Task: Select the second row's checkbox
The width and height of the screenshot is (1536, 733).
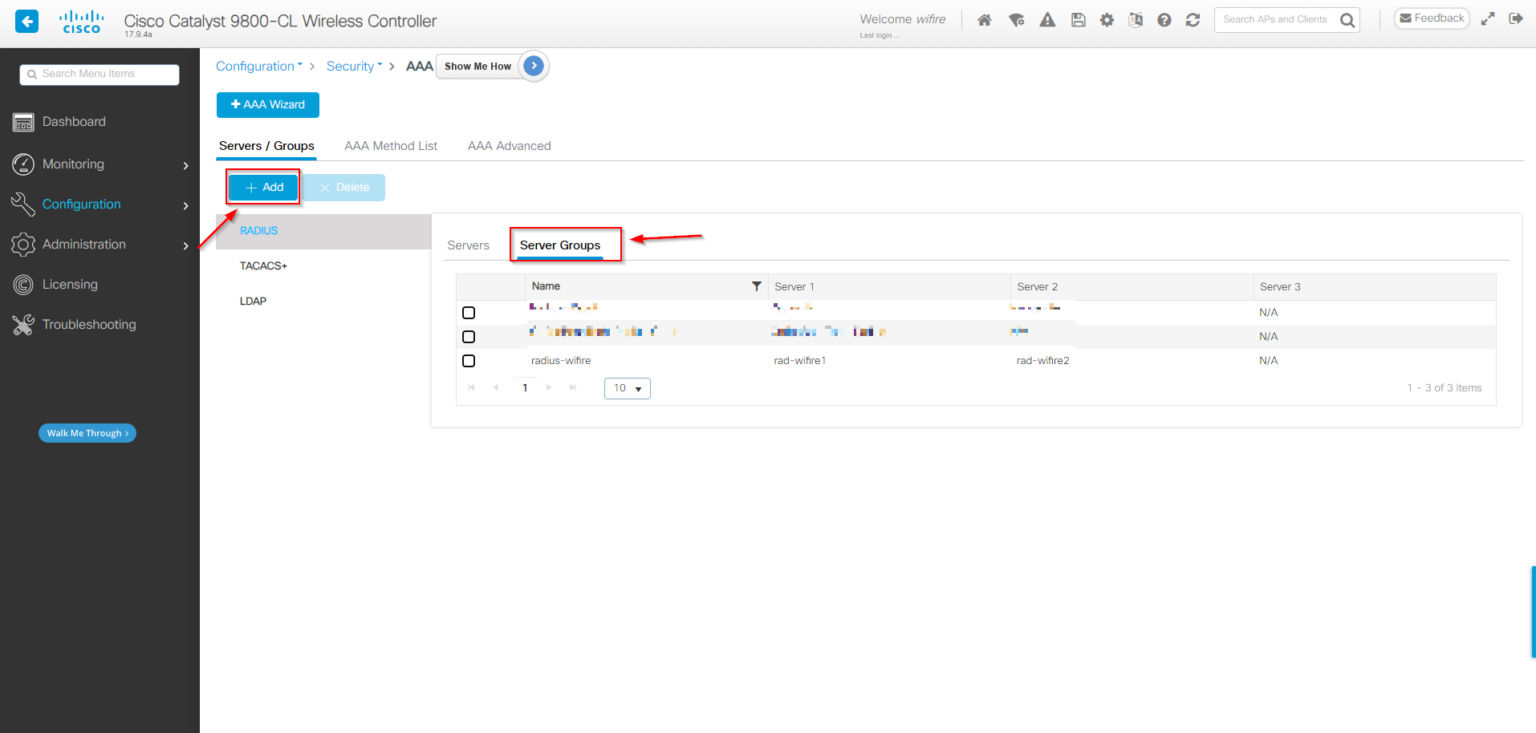Action: (468, 337)
